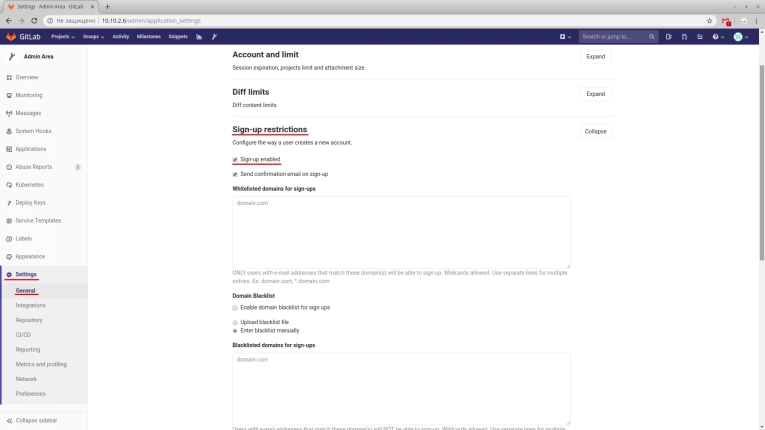Bookmark this page with the star icon
The image size is (765, 430).
click(709, 20)
